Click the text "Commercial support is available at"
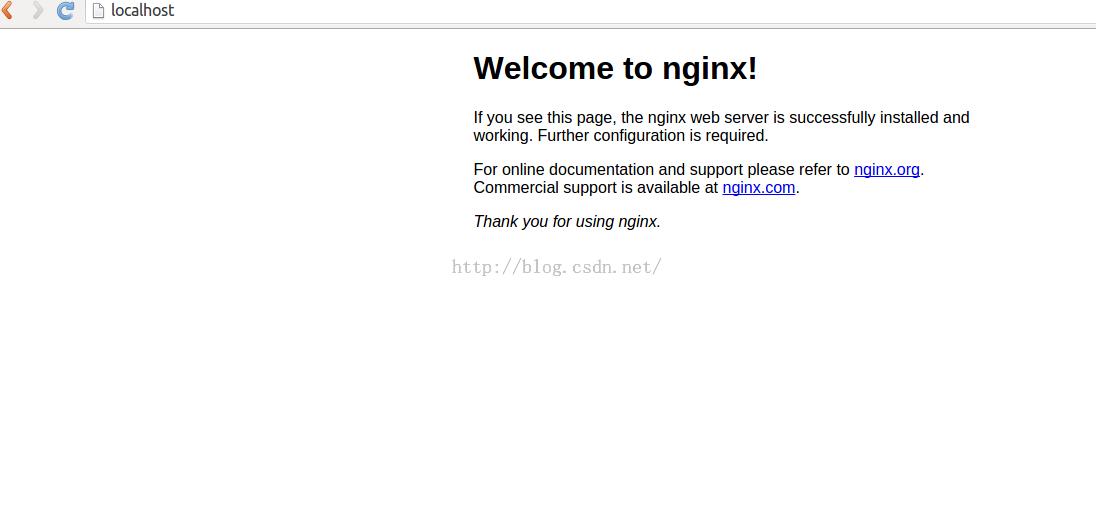The width and height of the screenshot is (1096, 513). 596,188
